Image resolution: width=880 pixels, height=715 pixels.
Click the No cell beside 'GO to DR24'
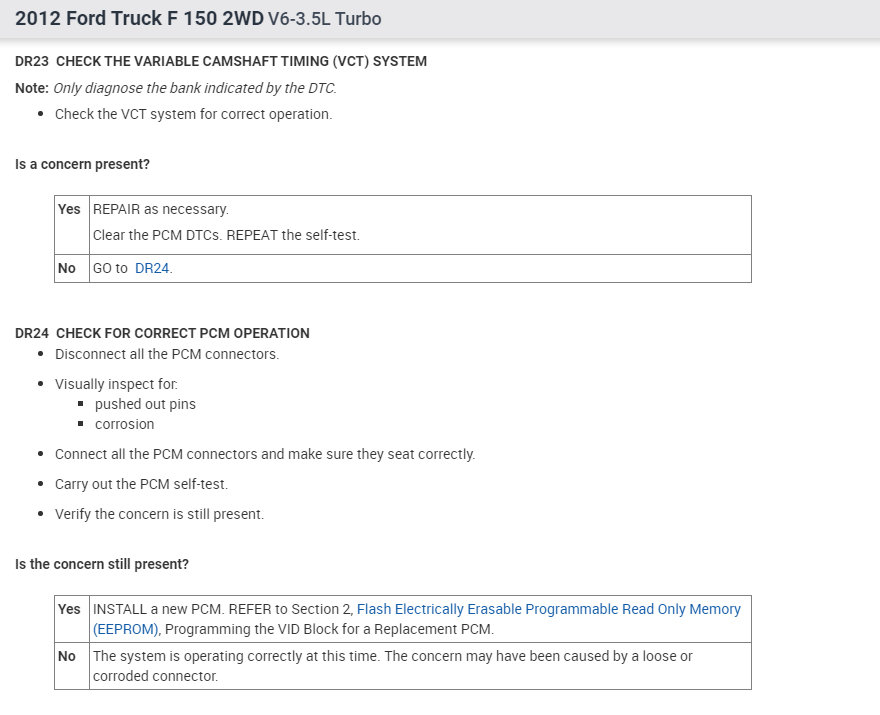pyautogui.click(x=67, y=269)
